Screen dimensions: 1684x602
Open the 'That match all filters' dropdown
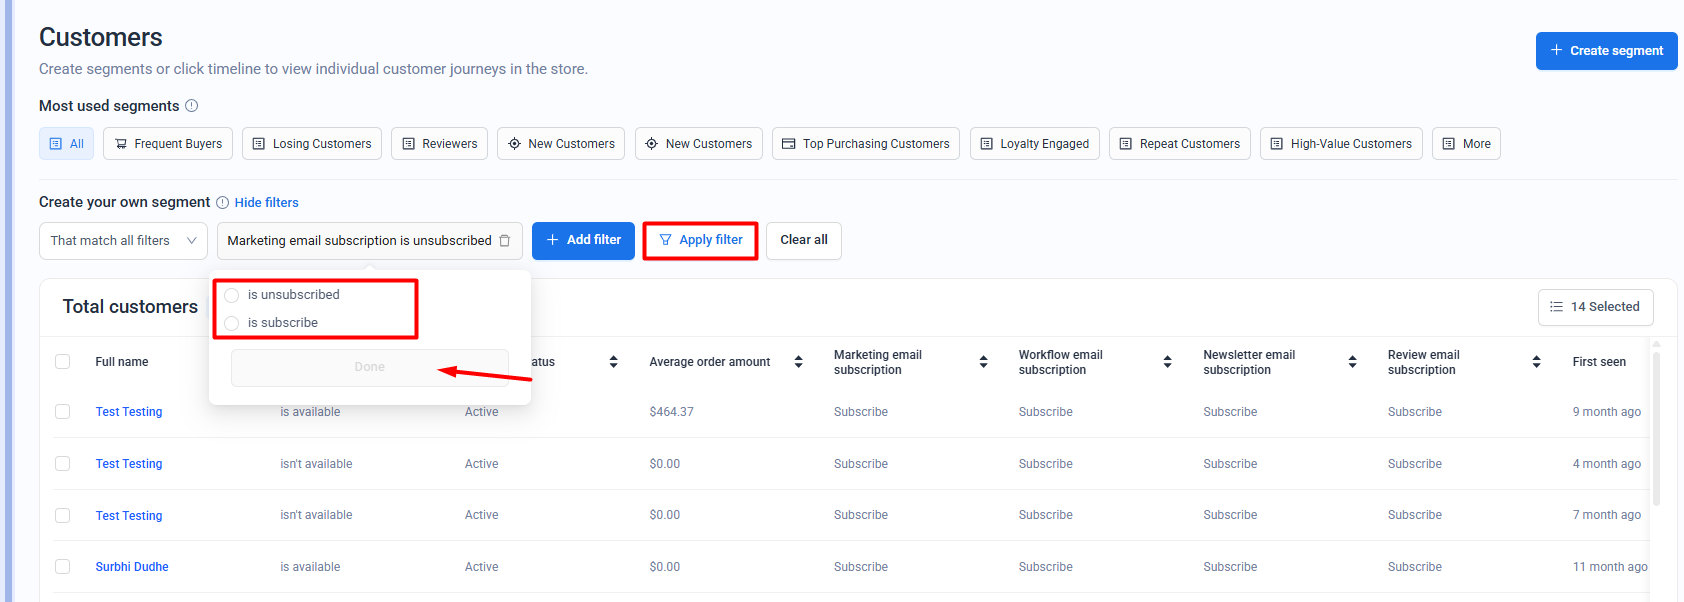[123, 241]
